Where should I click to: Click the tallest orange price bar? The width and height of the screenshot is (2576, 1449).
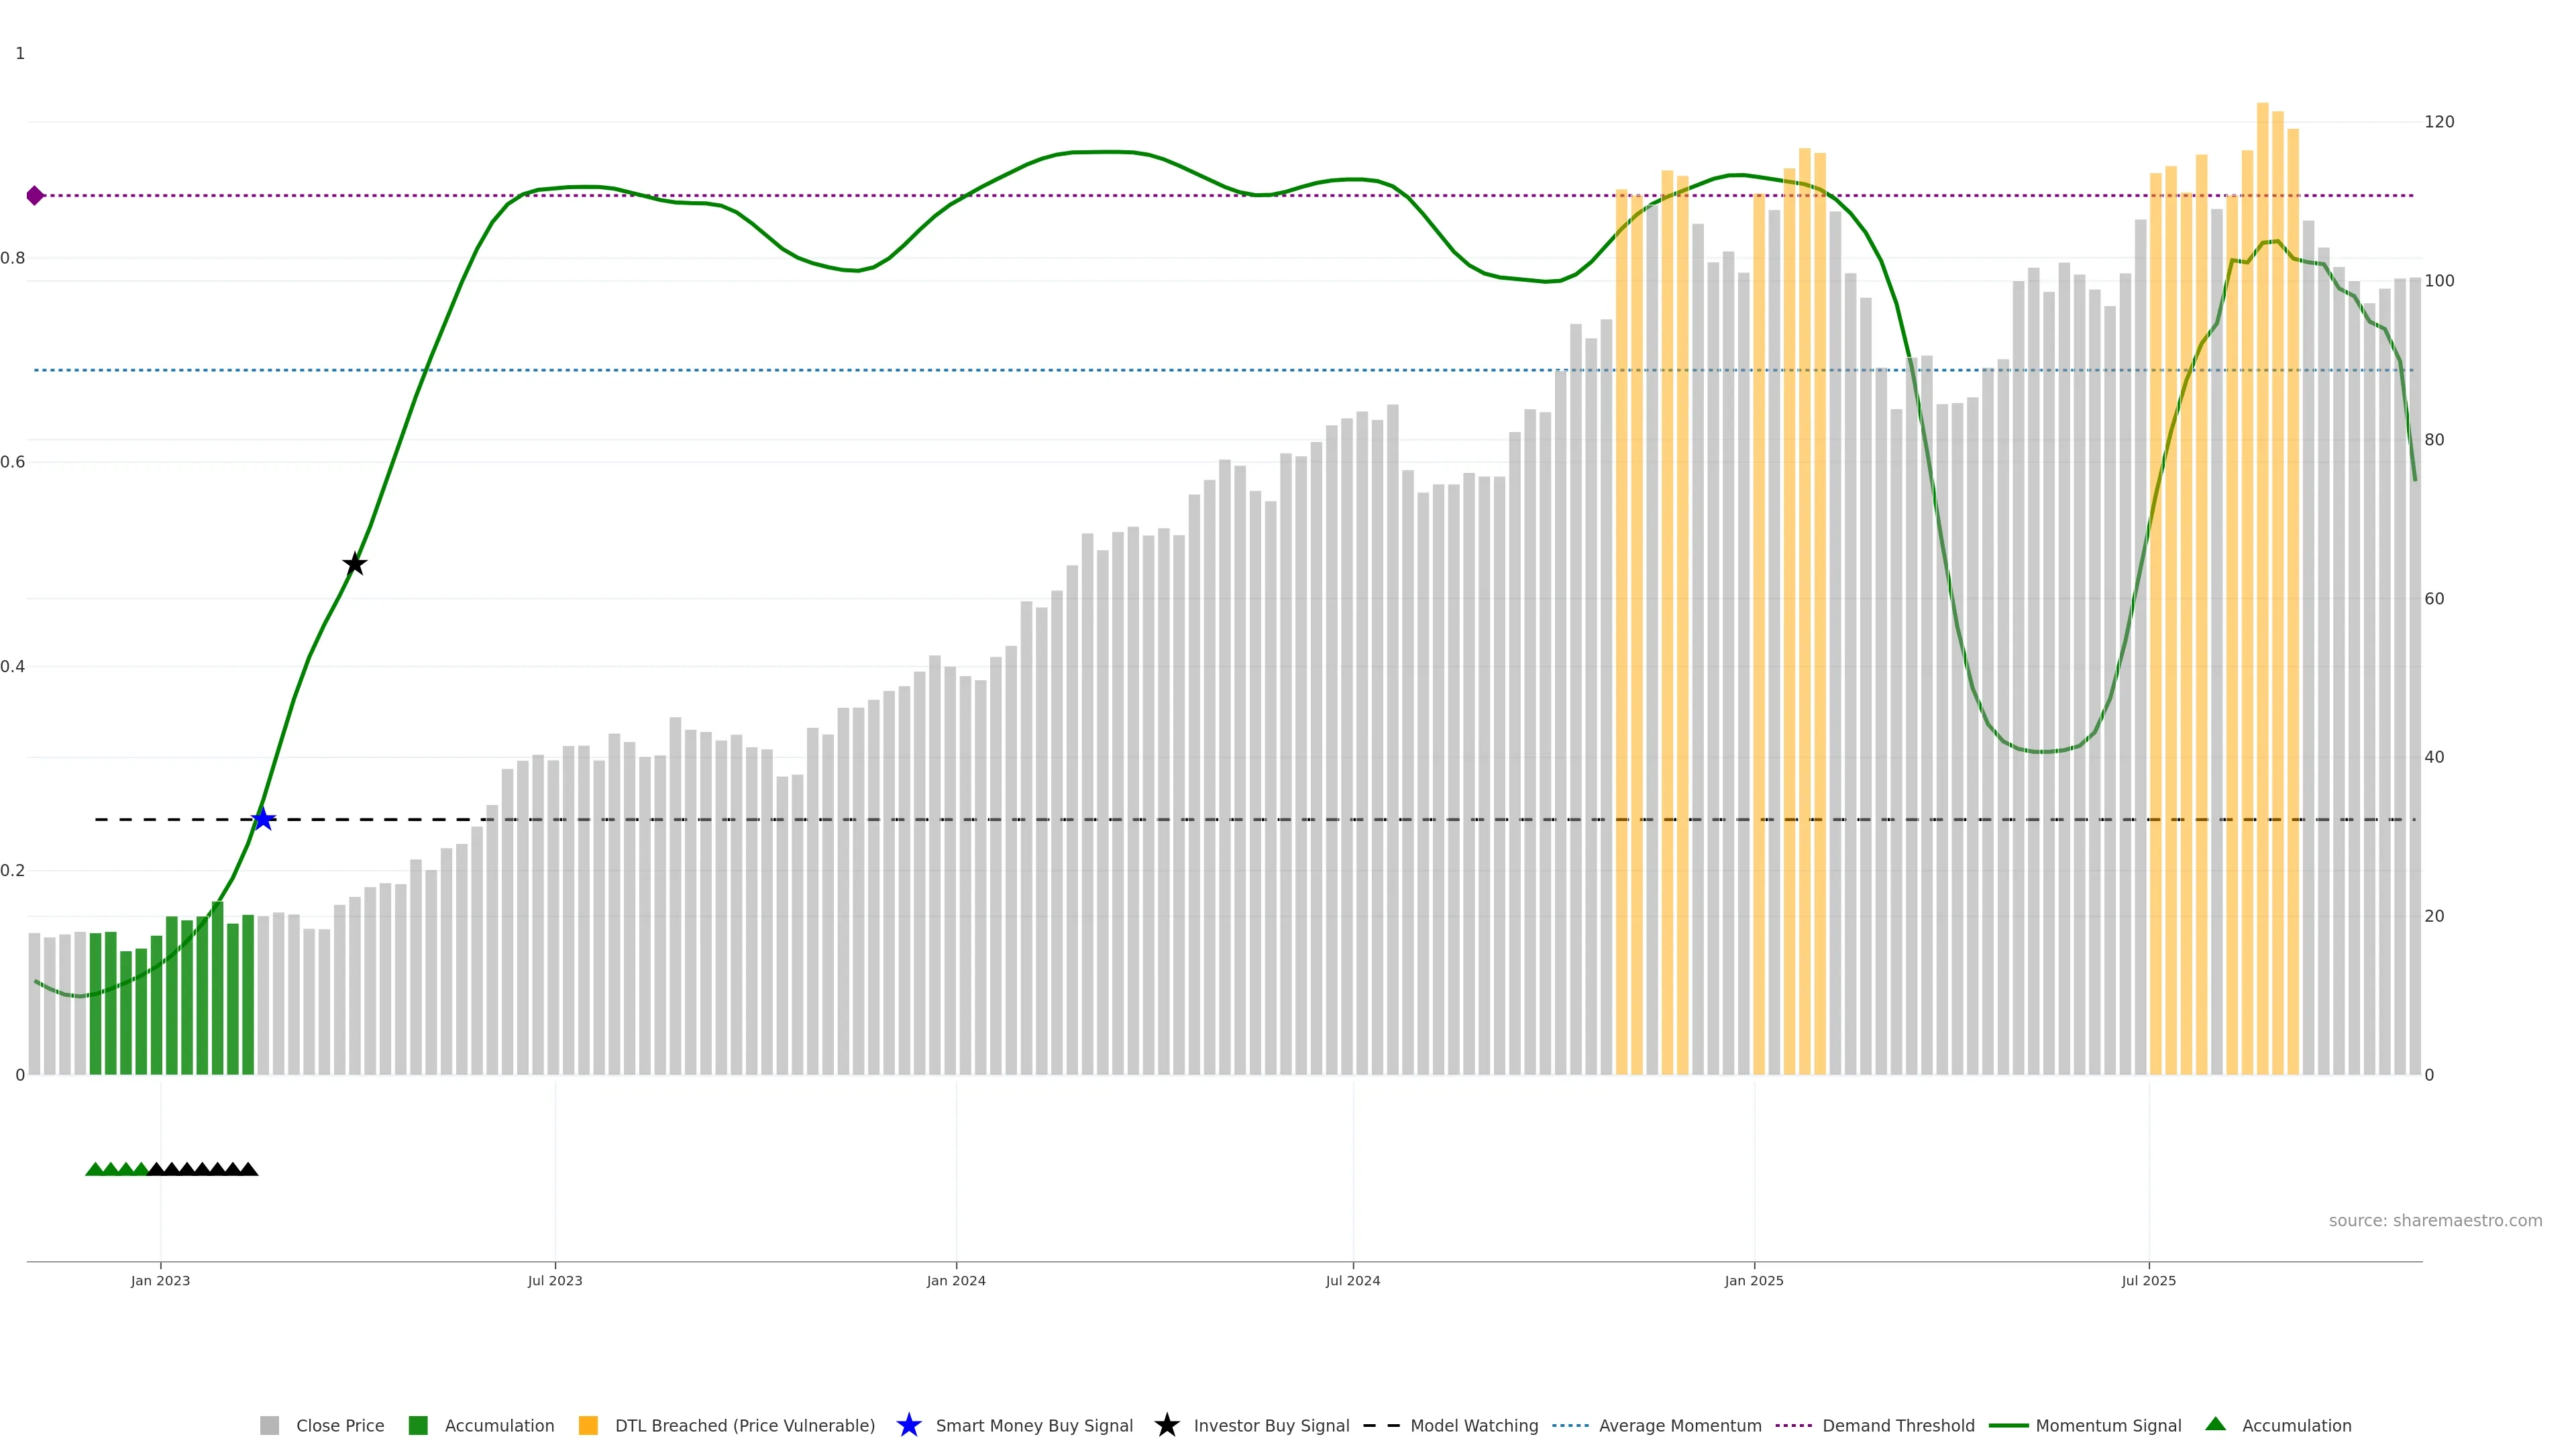pos(2262,600)
